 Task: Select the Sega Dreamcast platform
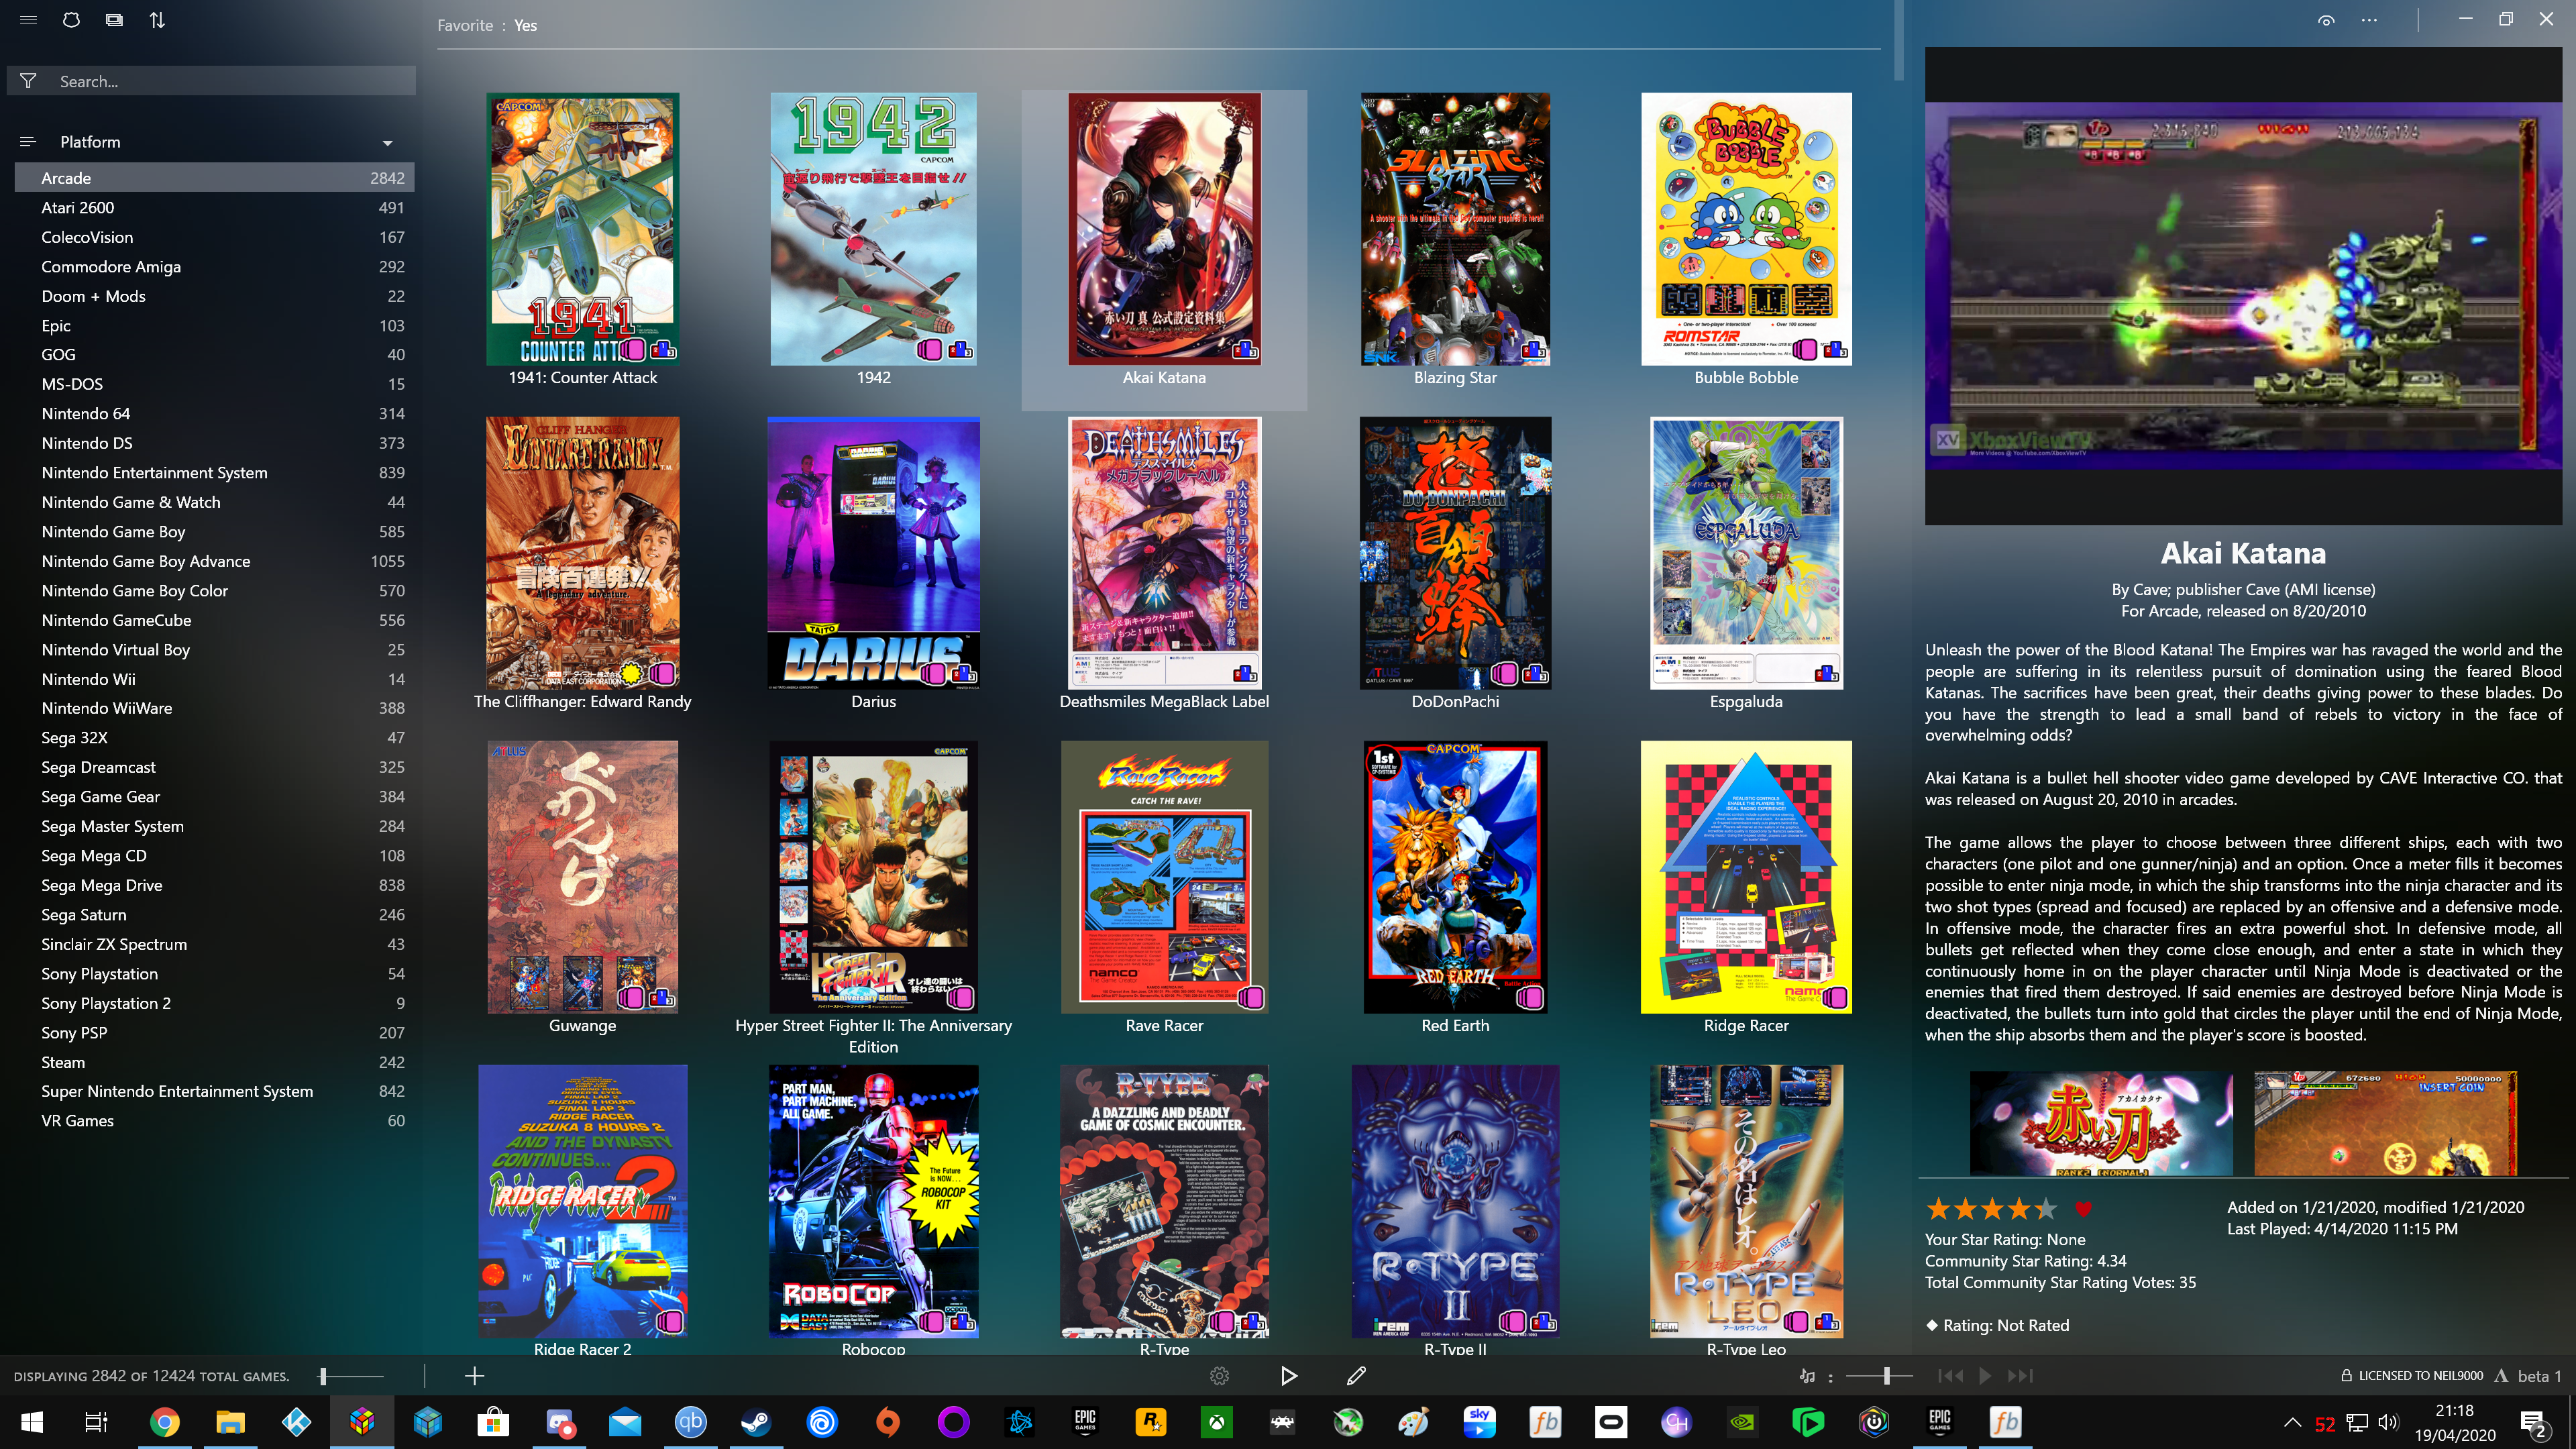pos(214,767)
